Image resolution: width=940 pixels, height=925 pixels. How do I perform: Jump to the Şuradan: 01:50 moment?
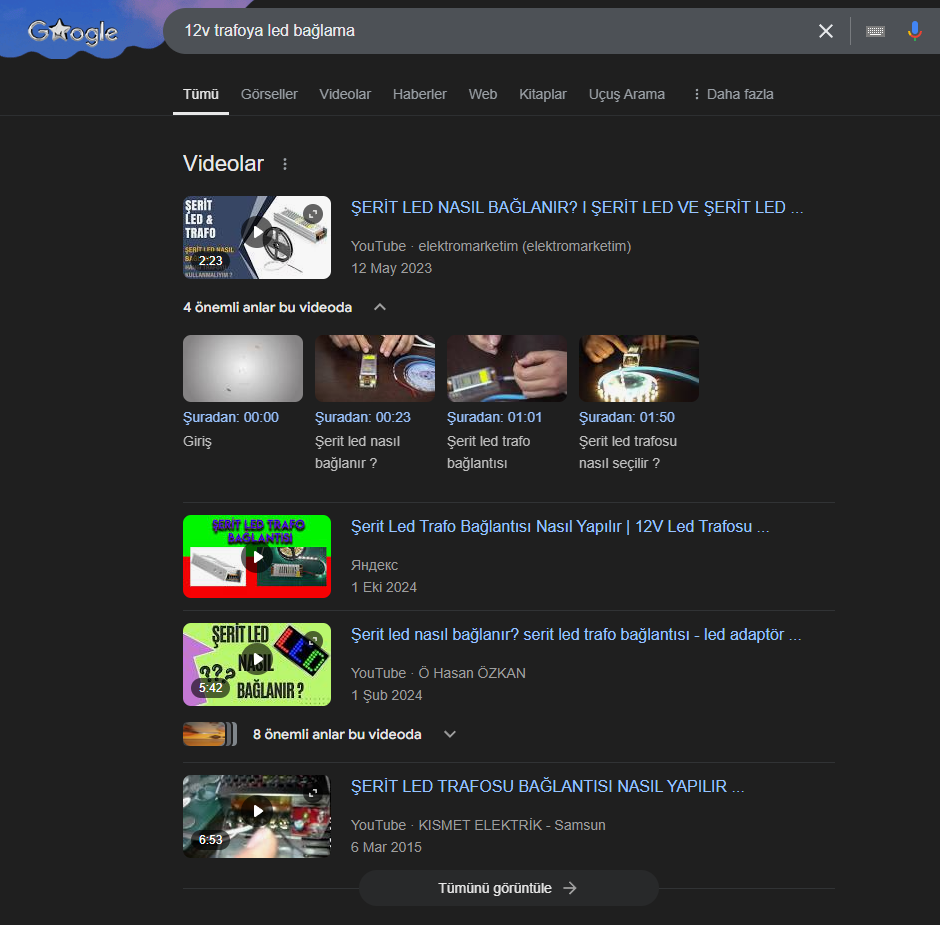626,417
